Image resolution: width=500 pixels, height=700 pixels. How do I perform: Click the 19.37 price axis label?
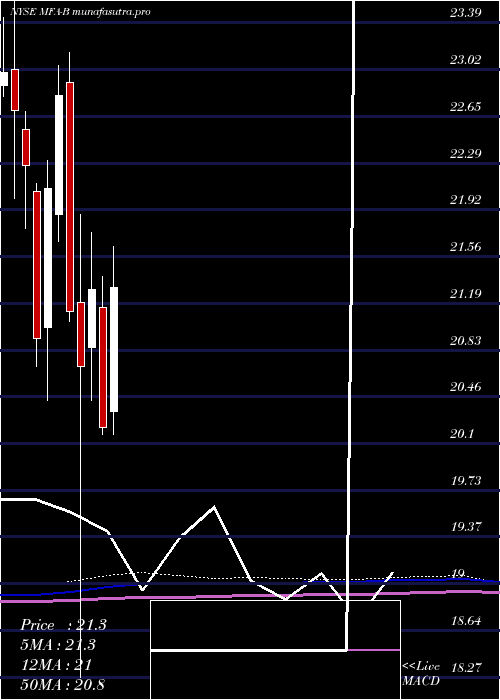465,527
